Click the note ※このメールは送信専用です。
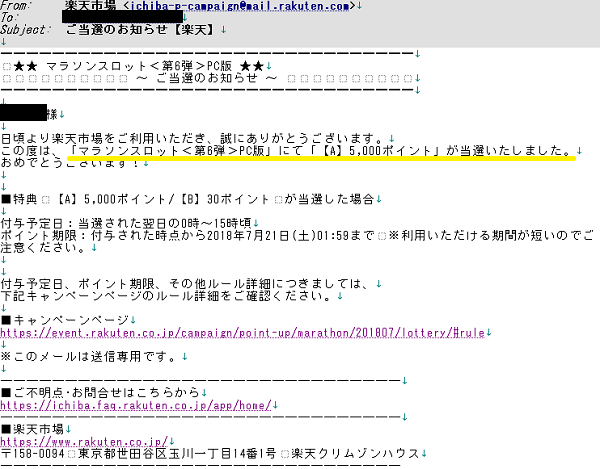 point(88,357)
